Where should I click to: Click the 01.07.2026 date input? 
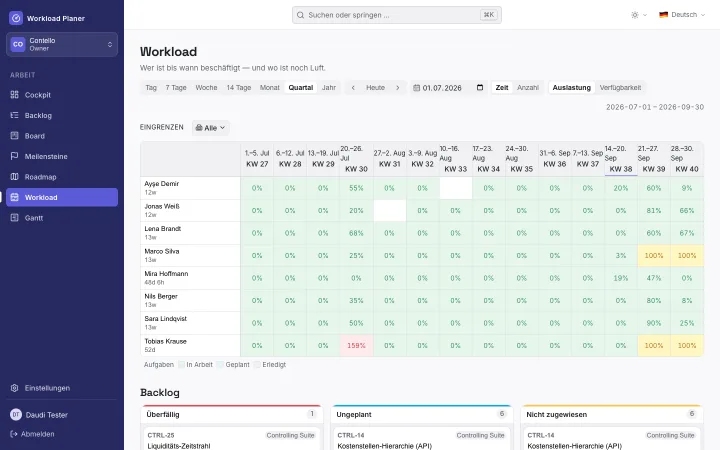pos(448,88)
